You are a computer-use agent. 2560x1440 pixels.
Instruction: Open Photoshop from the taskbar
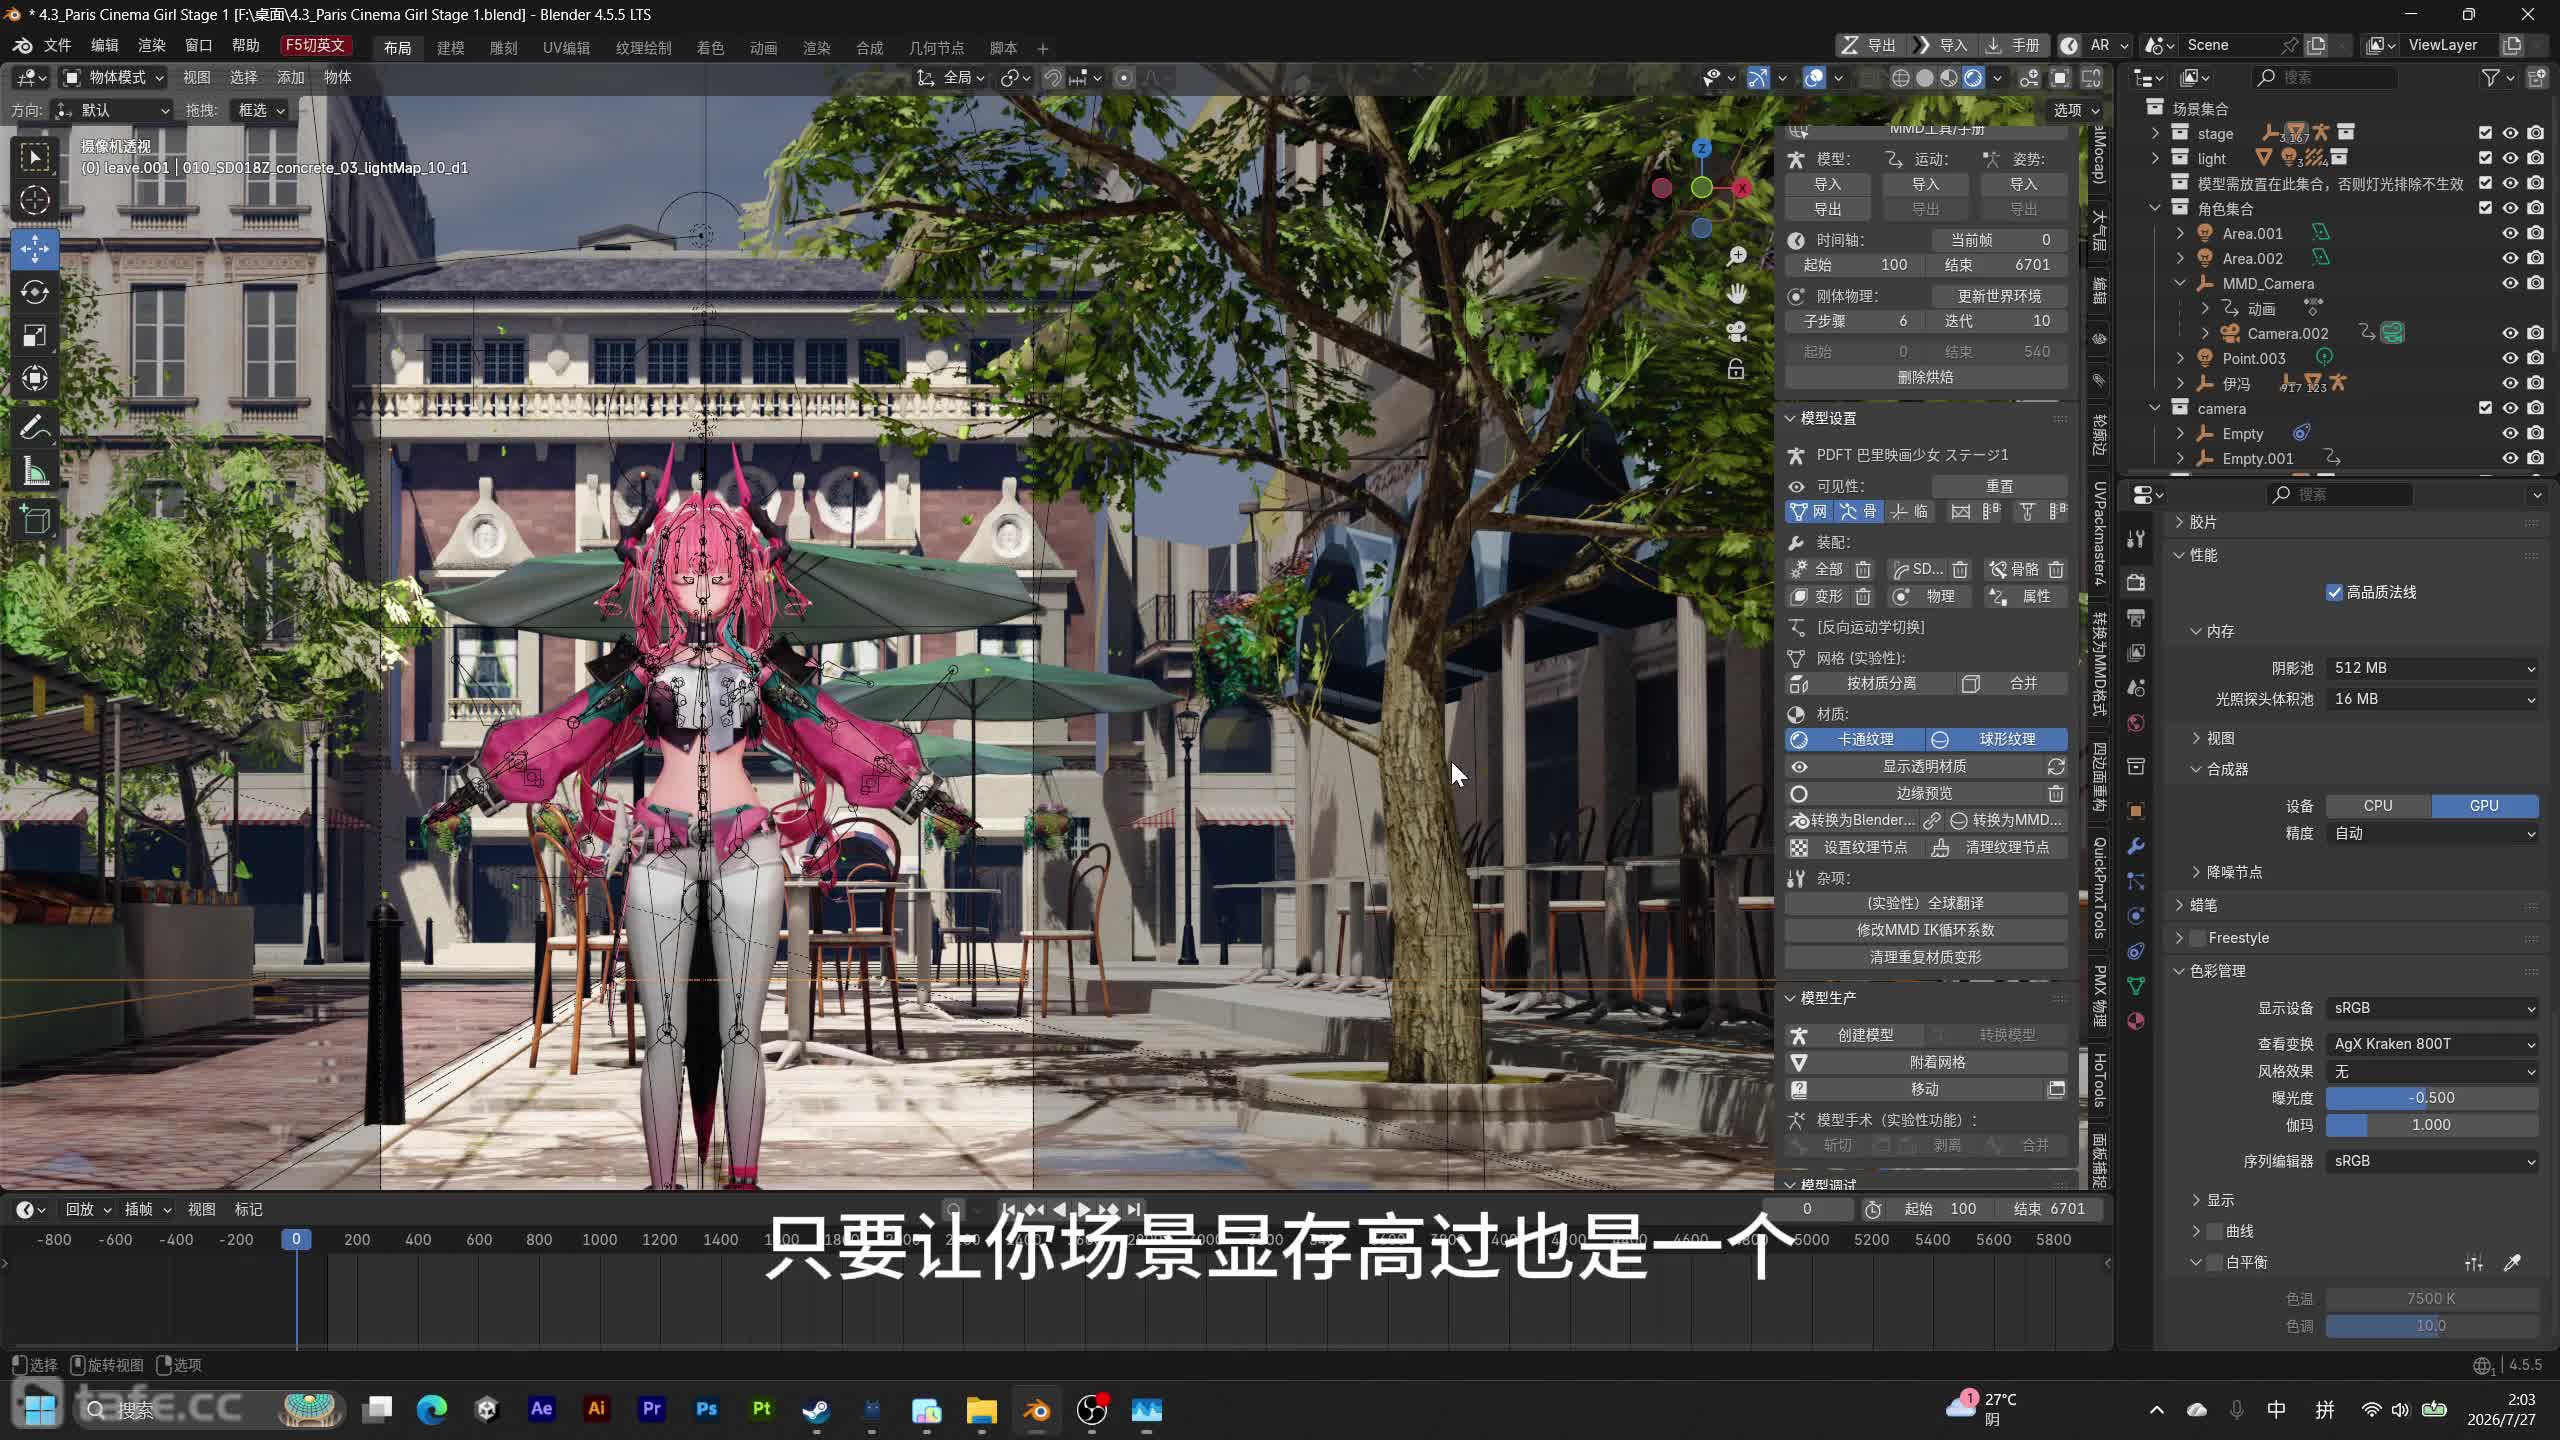point(706,1410)
